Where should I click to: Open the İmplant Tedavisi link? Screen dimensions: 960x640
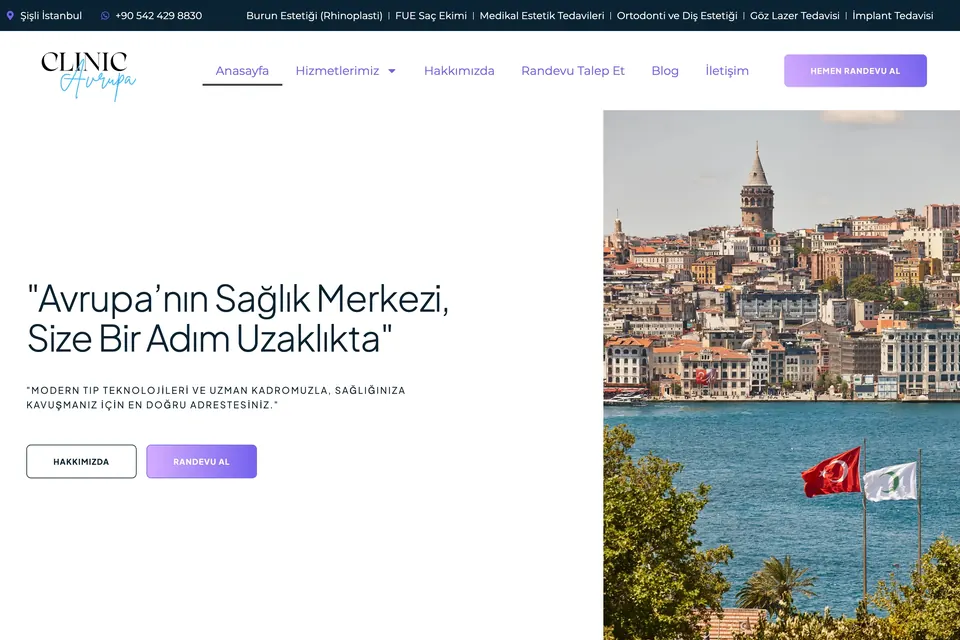coord(893,16)
